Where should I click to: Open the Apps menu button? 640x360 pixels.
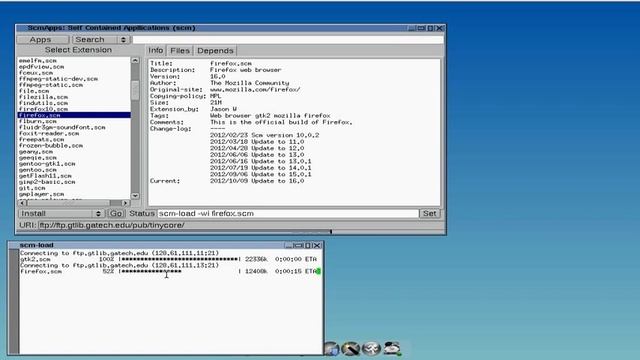tap(43, 40)
